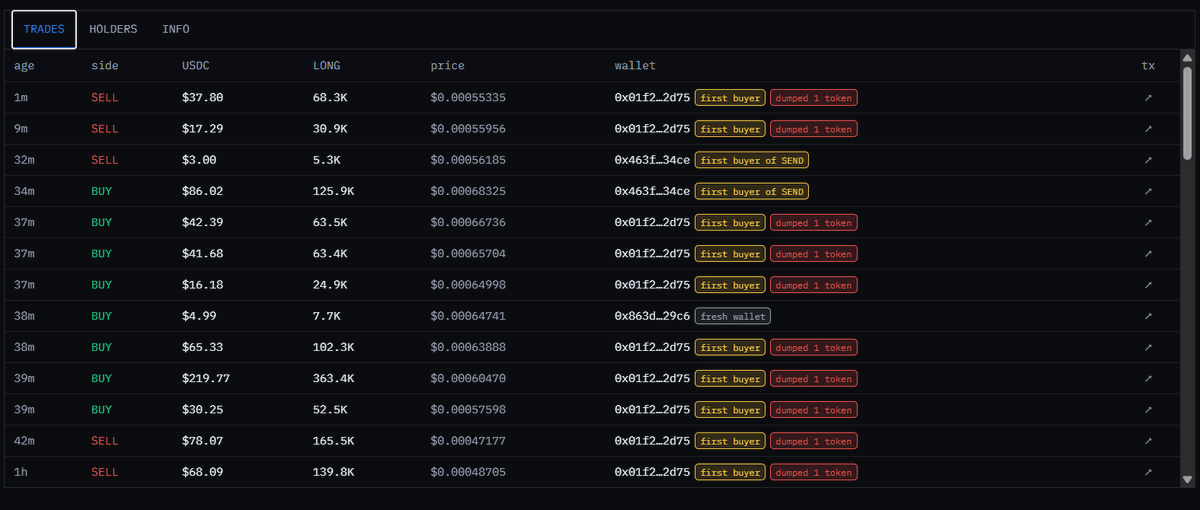This screenshot has height=510, width=1200.
Task: Switch to the HOLDERS tab
Action: click(113, 29)
